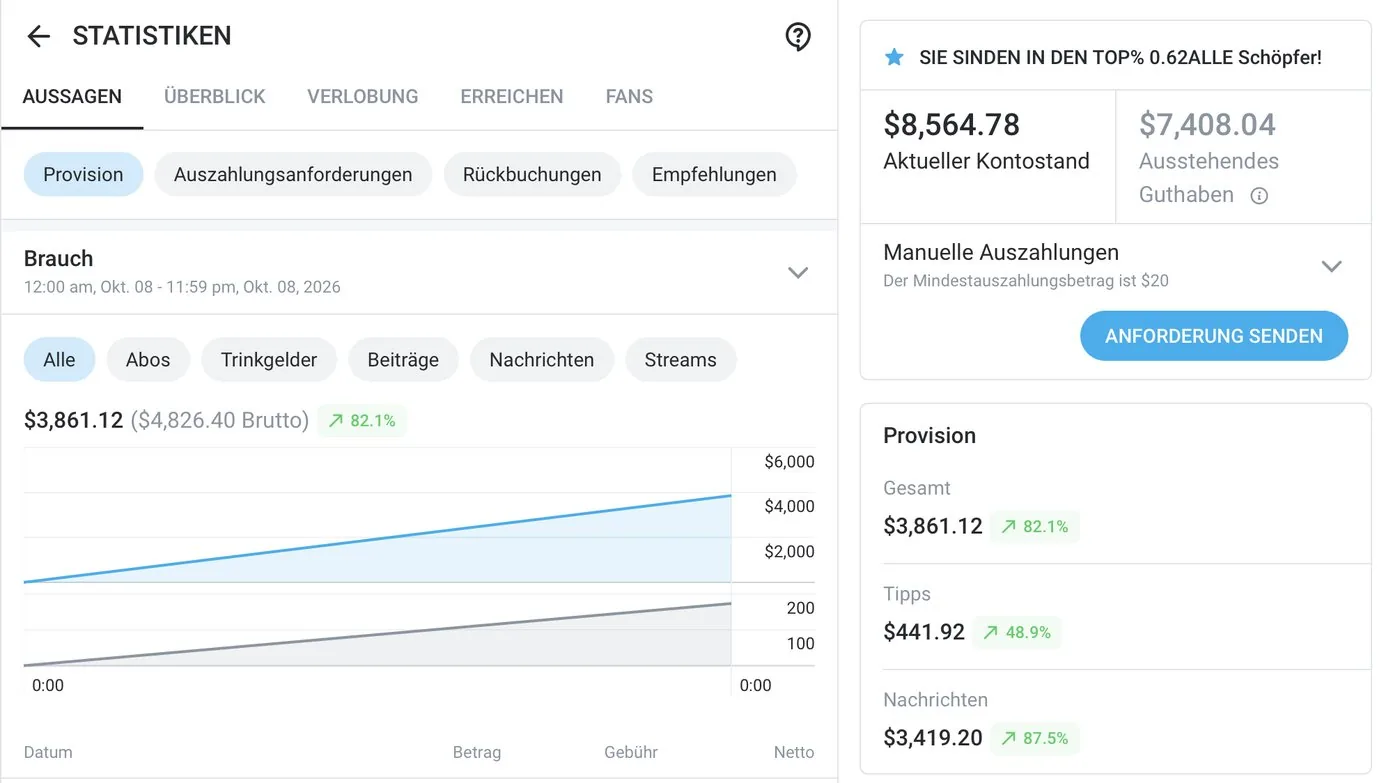
Task: Select the Empfehlungen chip
Action: click(x=714, y=175)
